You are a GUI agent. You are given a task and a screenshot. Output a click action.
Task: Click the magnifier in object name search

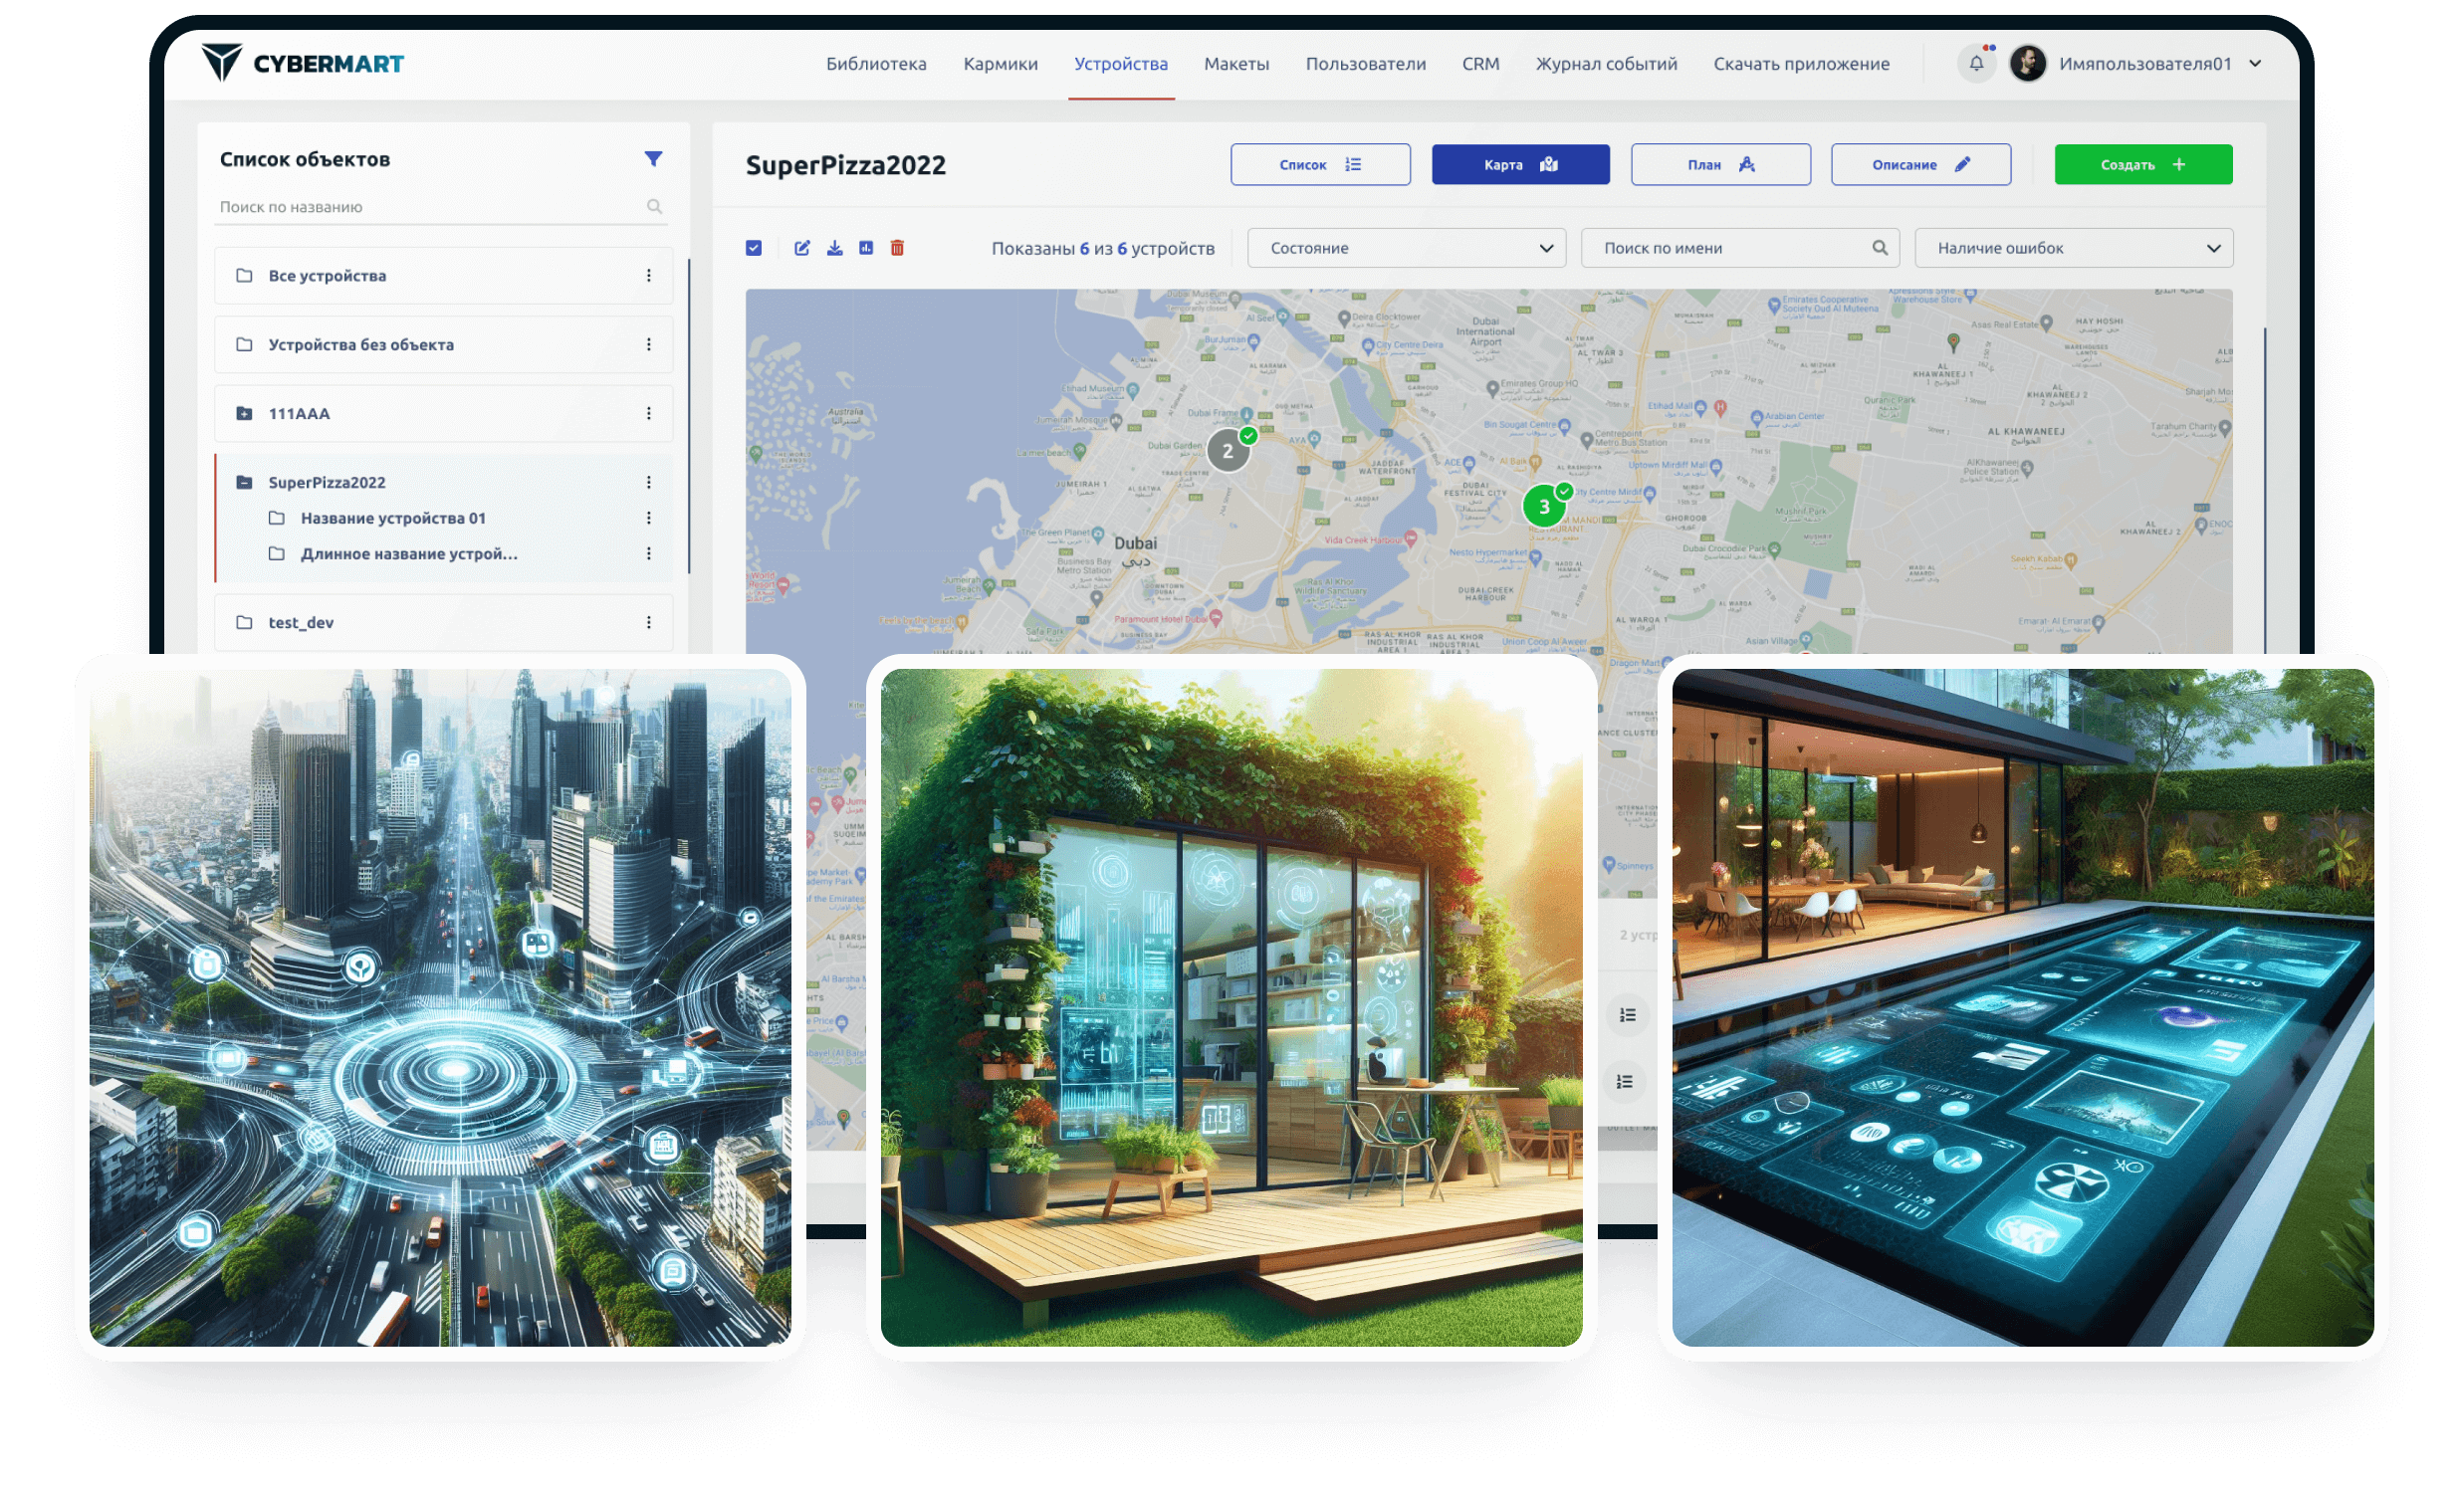pos(654,207)
